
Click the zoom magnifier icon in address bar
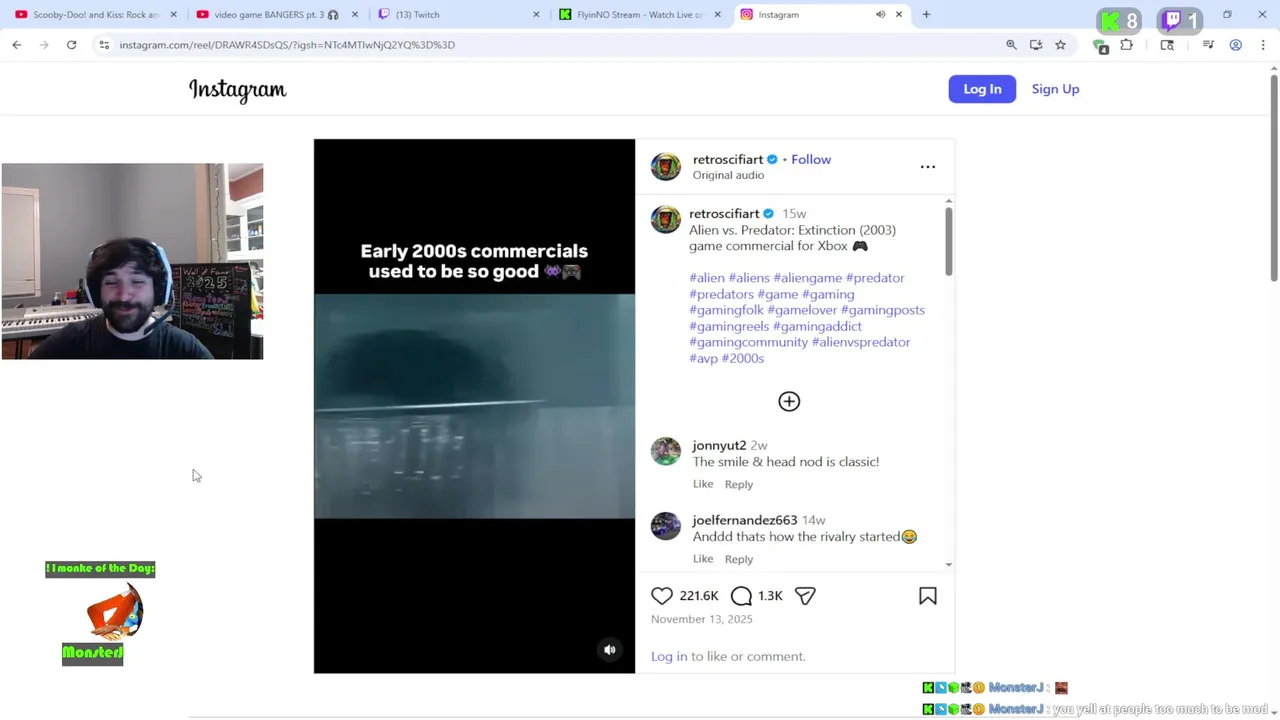(x=1011, y=45)
